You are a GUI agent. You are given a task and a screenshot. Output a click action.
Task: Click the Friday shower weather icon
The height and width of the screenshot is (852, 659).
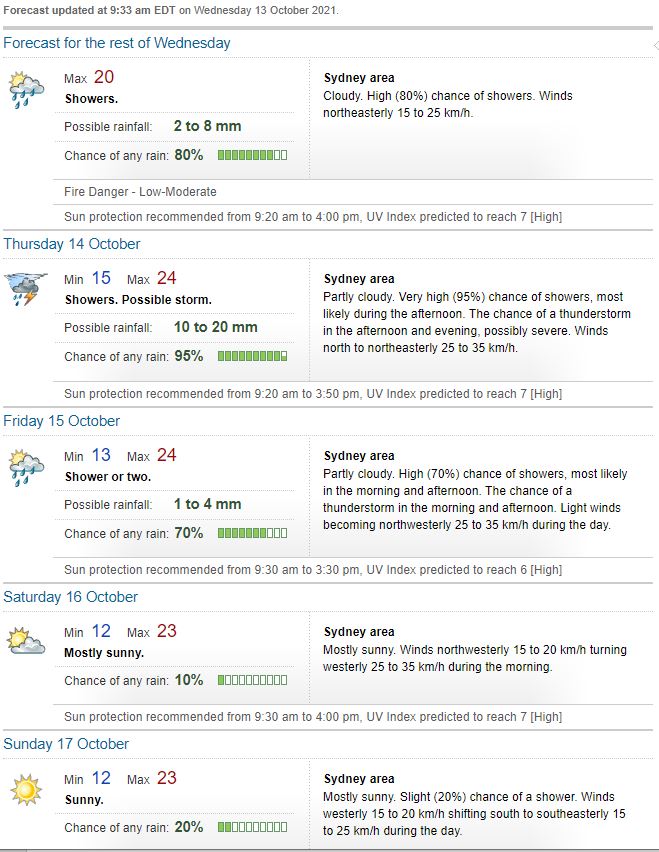(x=26, y=466)
